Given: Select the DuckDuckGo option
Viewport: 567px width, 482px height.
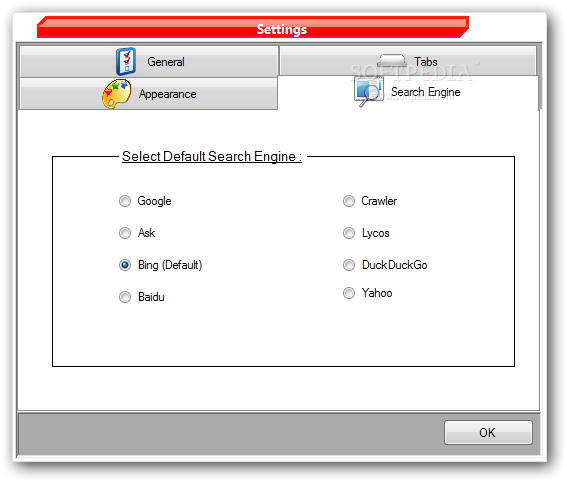Looking at the screenshot, I should [x=385, y=265].
